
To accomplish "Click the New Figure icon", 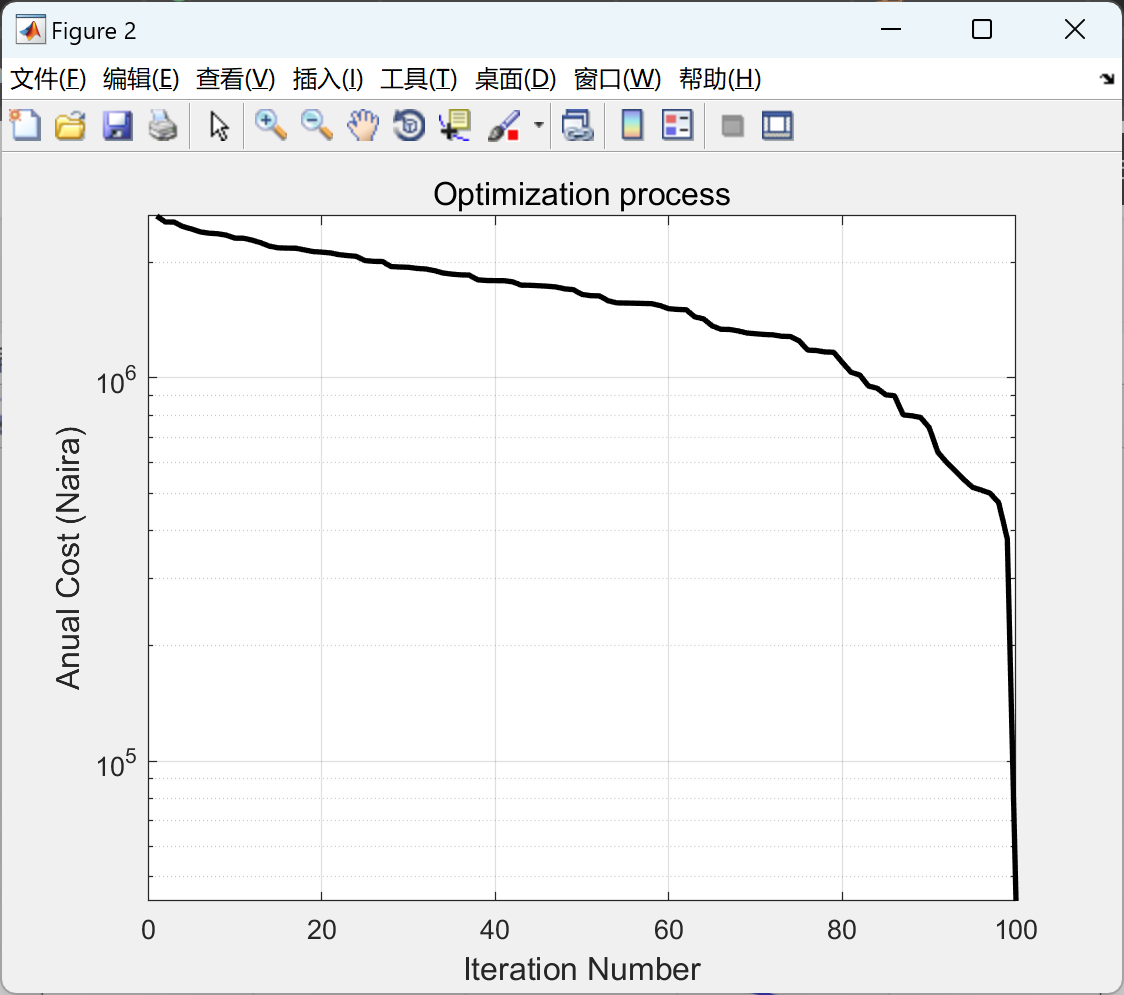I will [25, 125].
